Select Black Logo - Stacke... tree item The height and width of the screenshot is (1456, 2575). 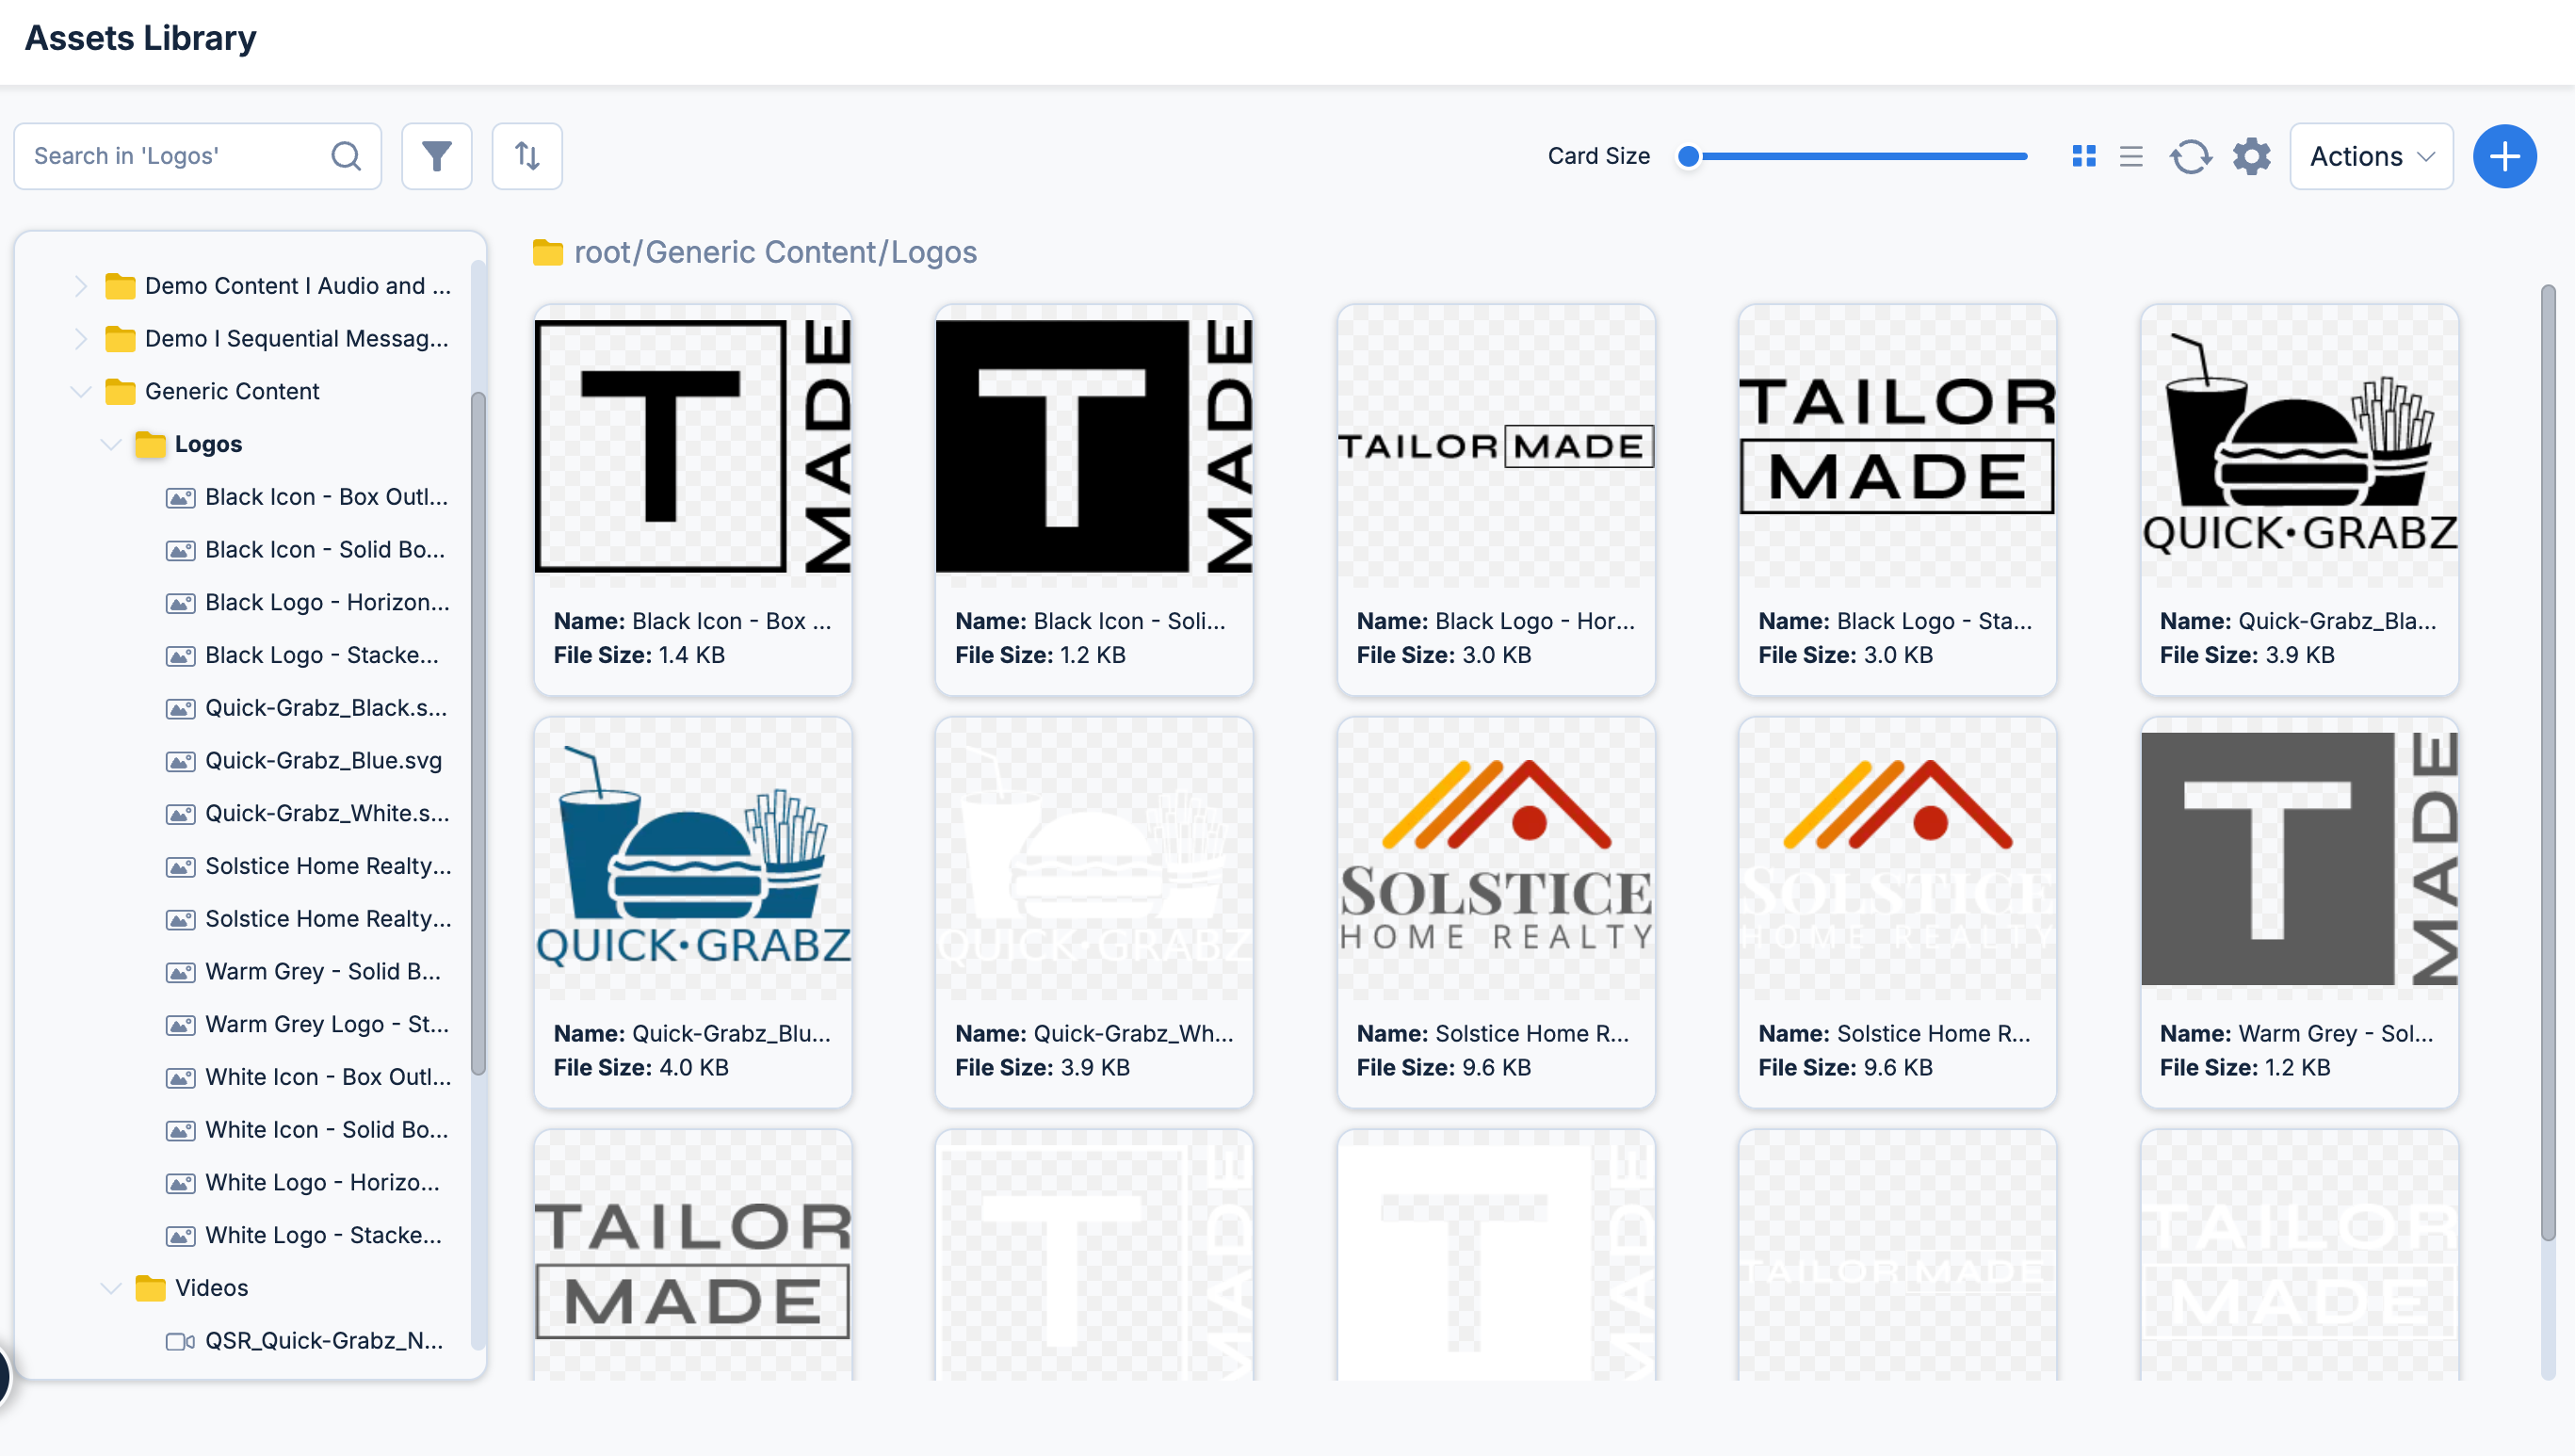pos(322,656)
